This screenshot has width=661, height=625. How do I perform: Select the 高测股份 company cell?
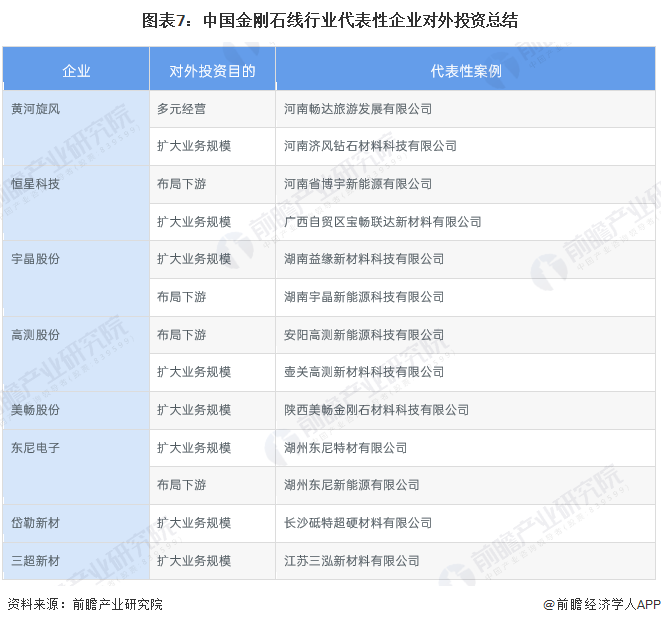coord(35,334)
